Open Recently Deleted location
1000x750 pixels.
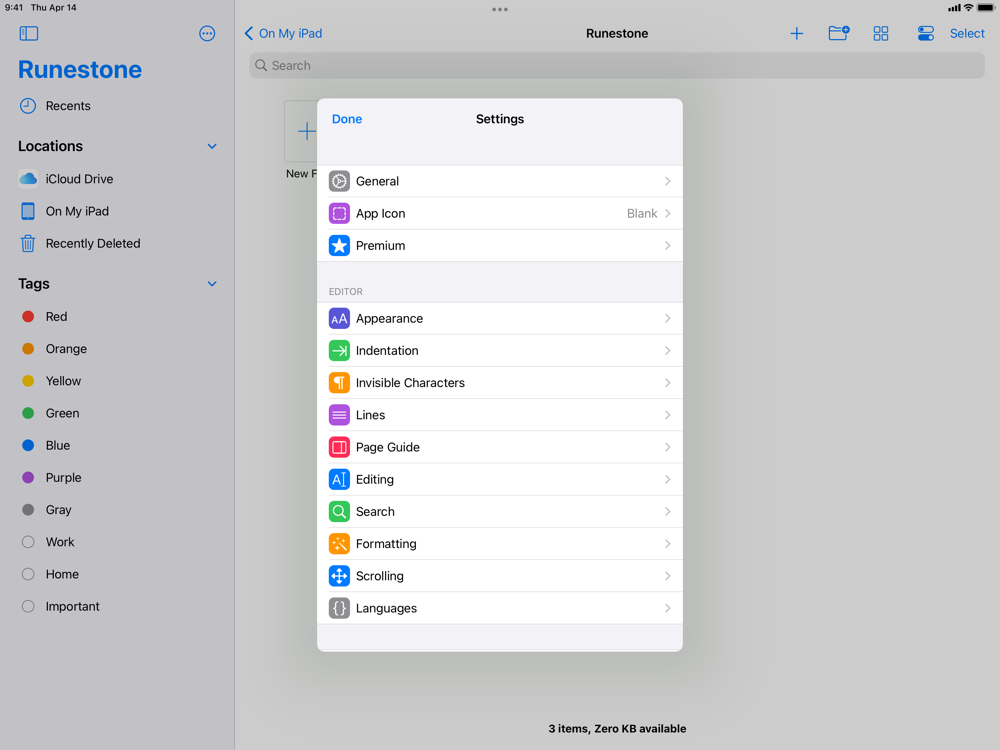pyautogui.click(x=117, y=244)
